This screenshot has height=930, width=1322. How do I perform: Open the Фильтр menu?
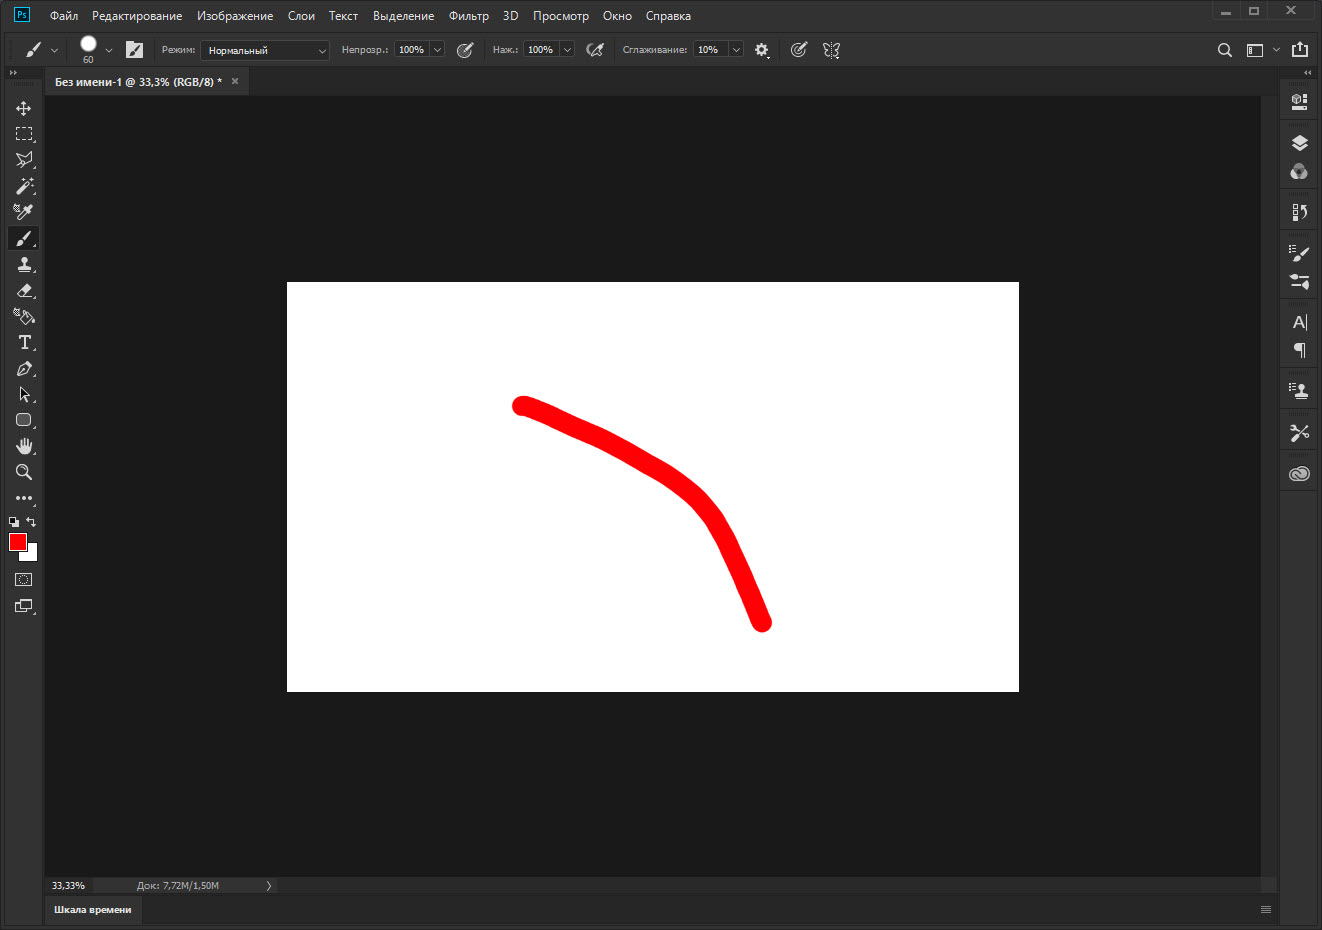pyautogui.click(x=469, y=16)
